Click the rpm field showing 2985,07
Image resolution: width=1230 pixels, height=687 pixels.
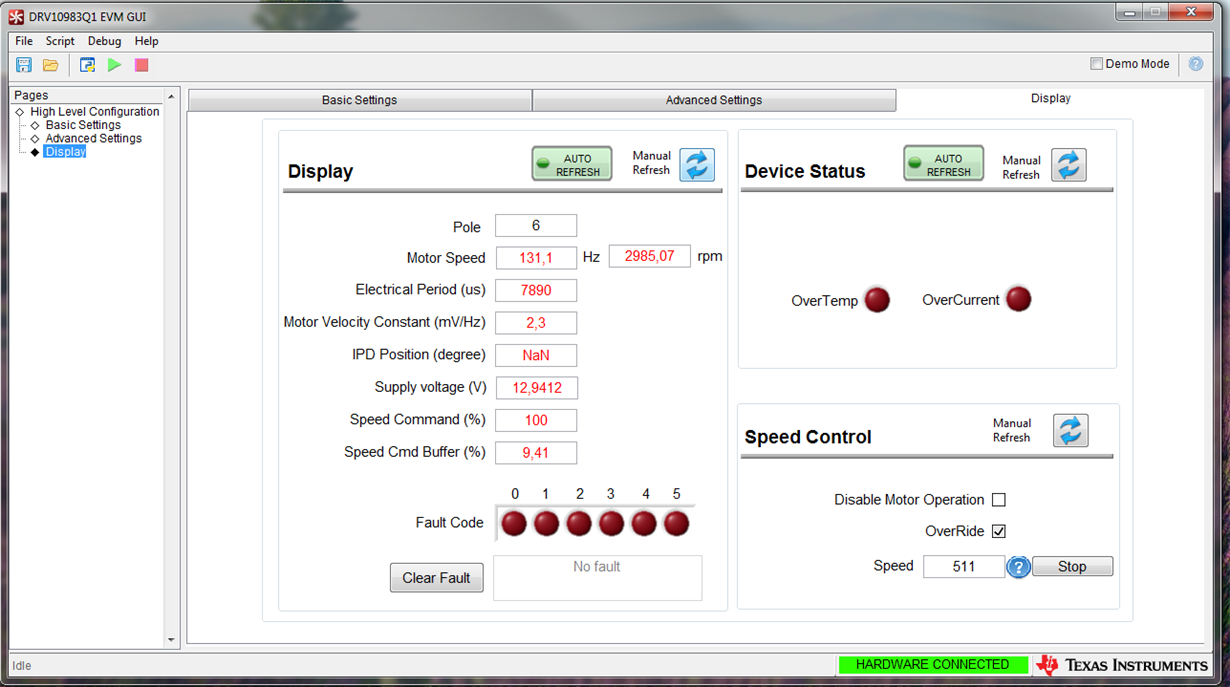[650, 256]
